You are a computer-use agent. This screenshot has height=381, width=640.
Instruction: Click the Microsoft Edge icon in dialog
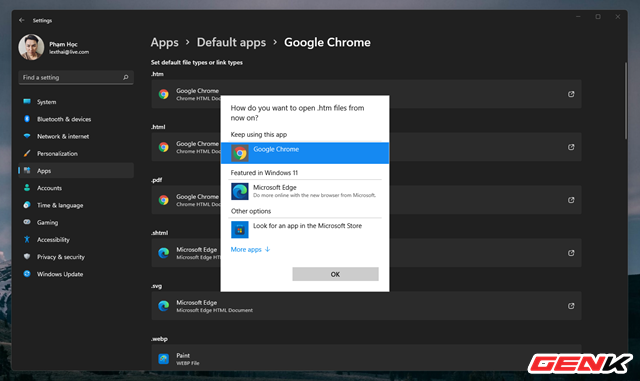pyautogui.click(x=240, y=192)
